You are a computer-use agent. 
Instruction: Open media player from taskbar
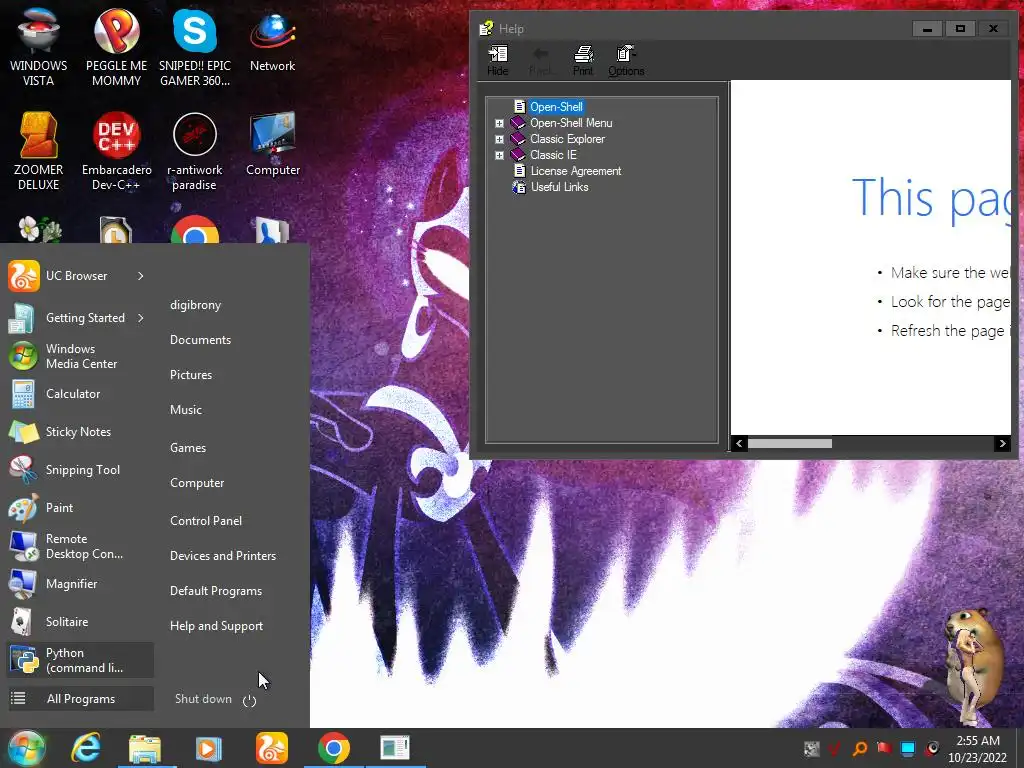[208, 749]
